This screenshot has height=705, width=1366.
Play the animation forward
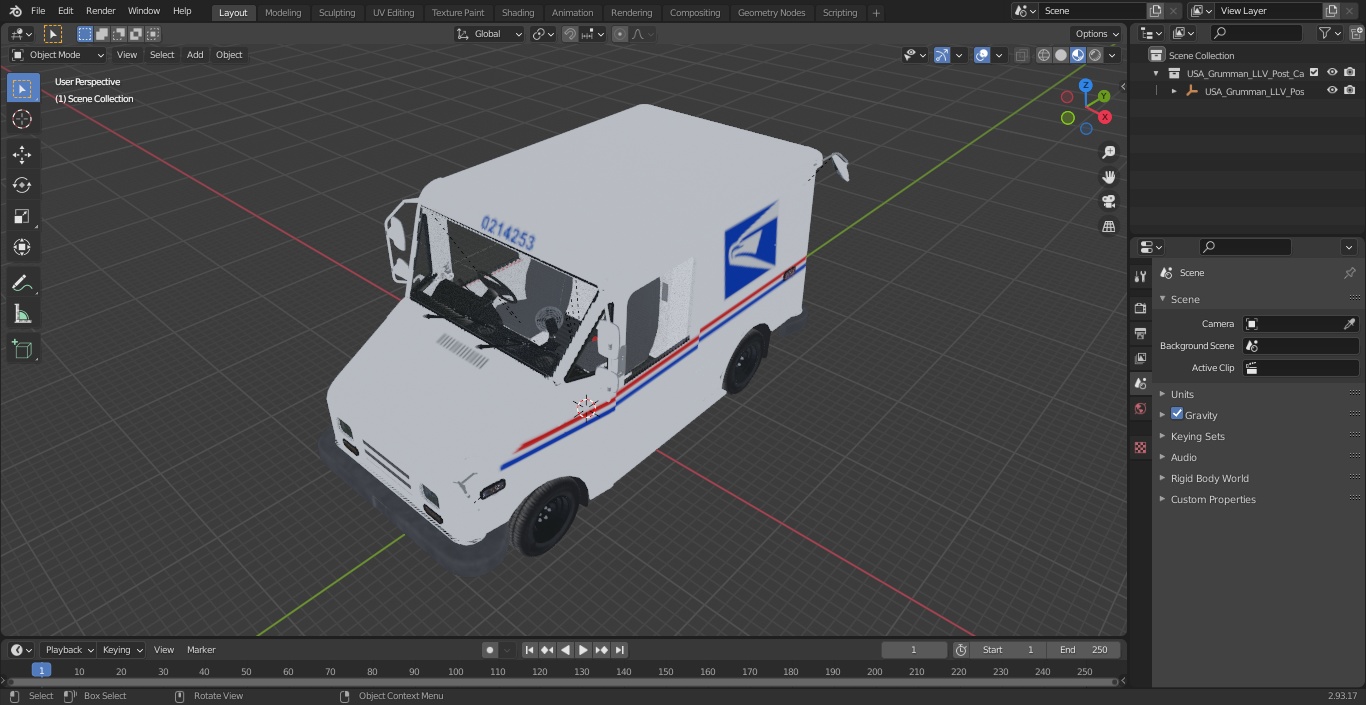[x=584, y=650]
